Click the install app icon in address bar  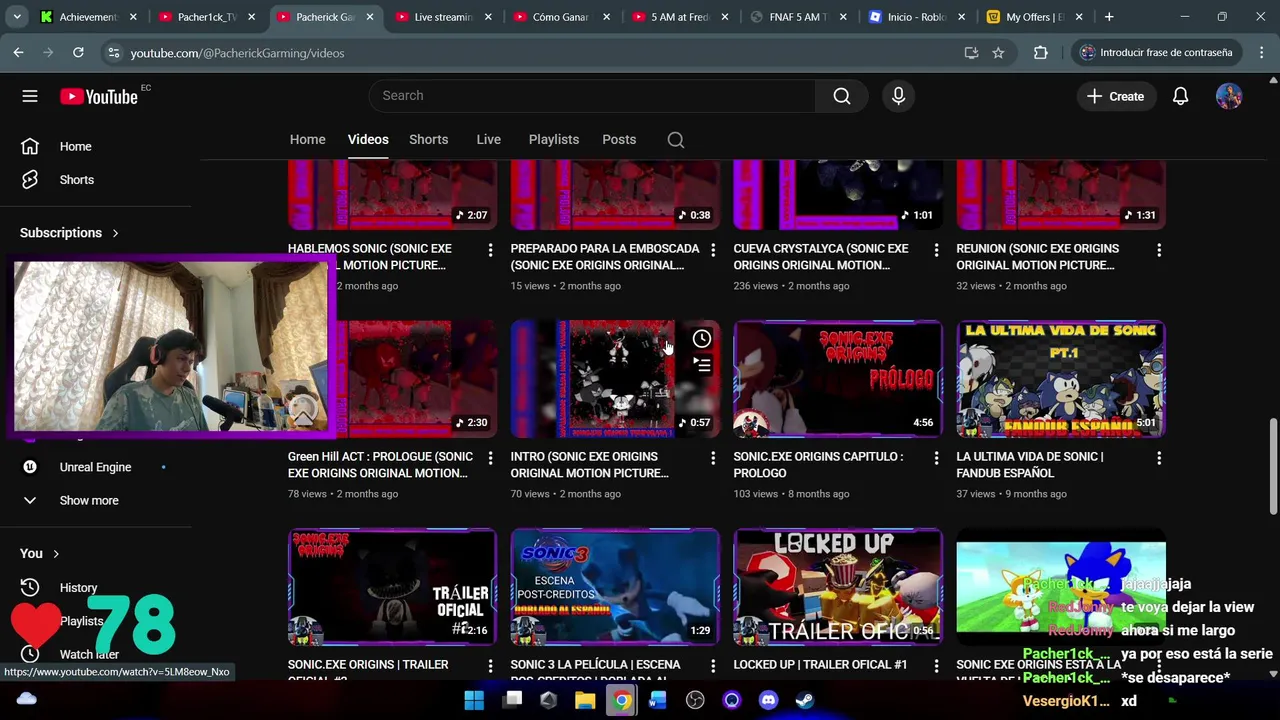click(x=971, y=53)
